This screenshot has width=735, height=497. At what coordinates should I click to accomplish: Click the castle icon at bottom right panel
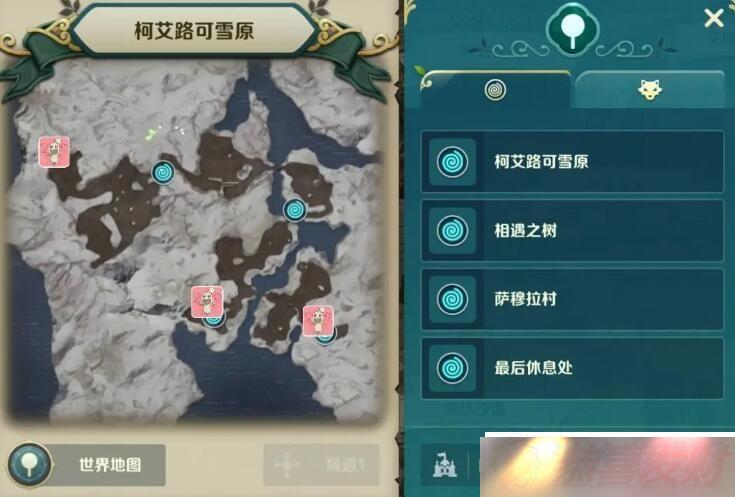coord(444,464)
